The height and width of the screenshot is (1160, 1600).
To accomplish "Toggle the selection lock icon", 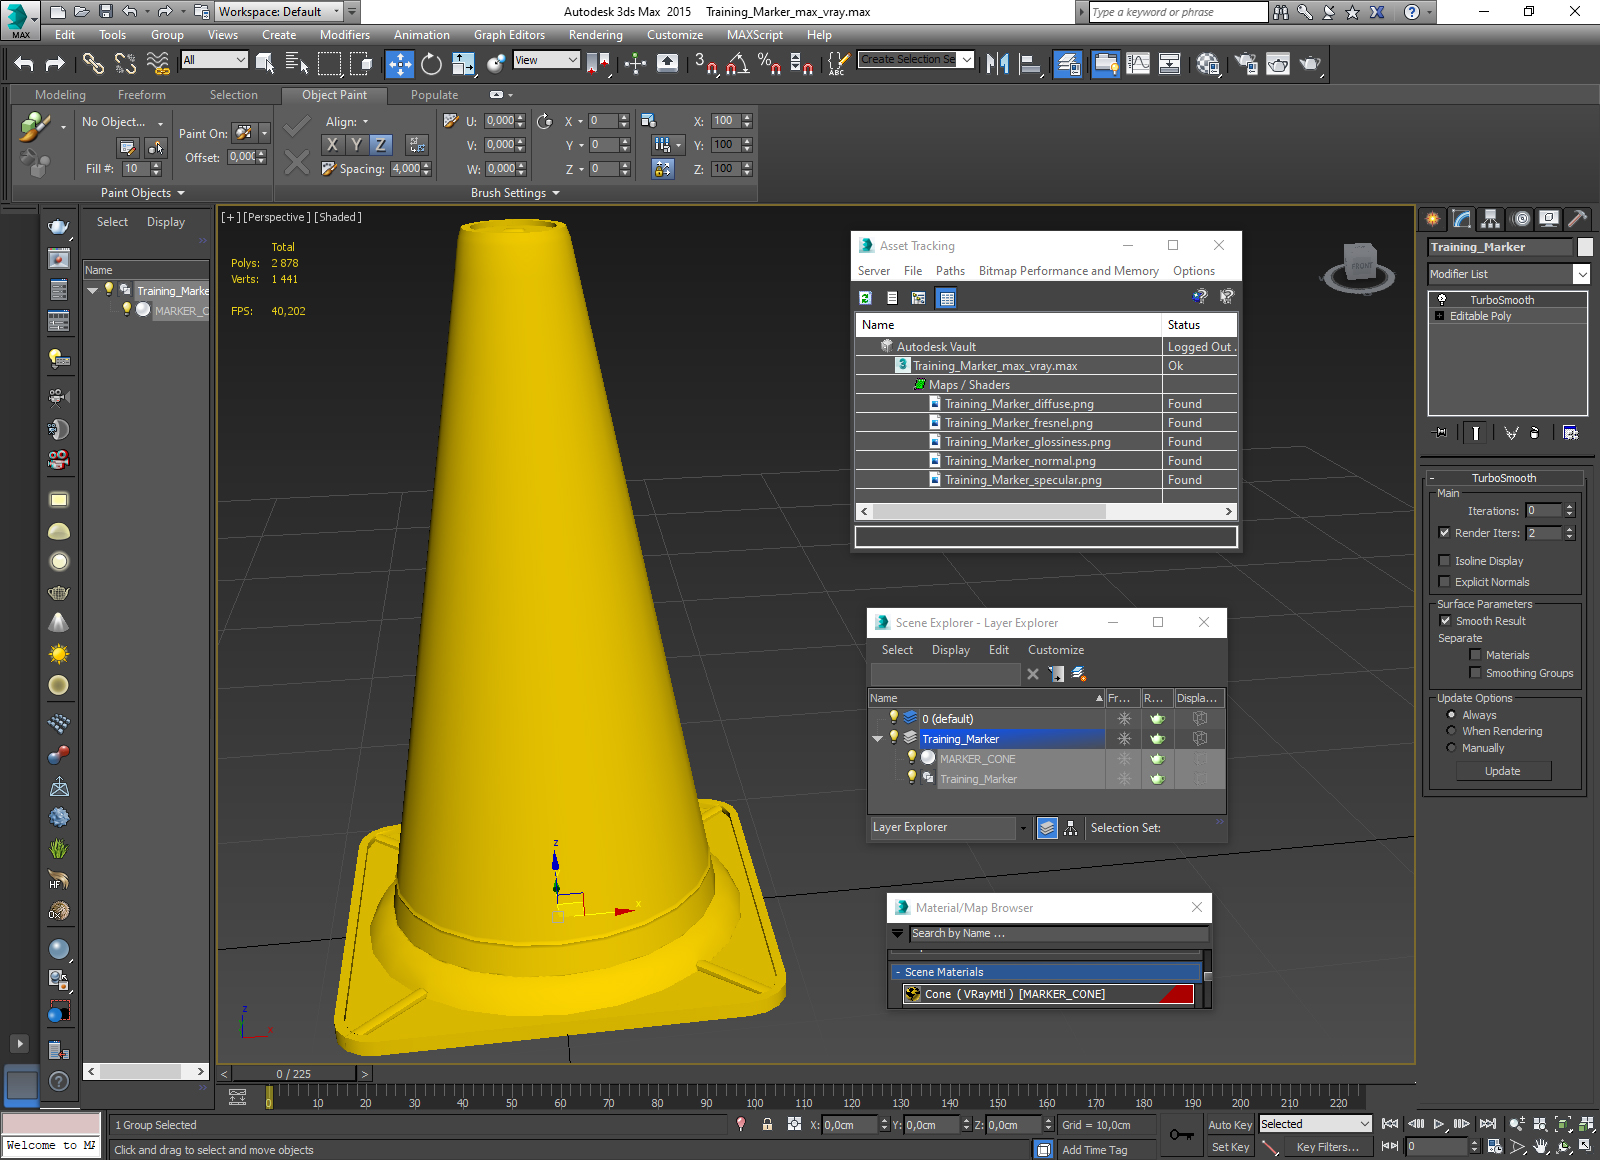I will coord(767,1124).
